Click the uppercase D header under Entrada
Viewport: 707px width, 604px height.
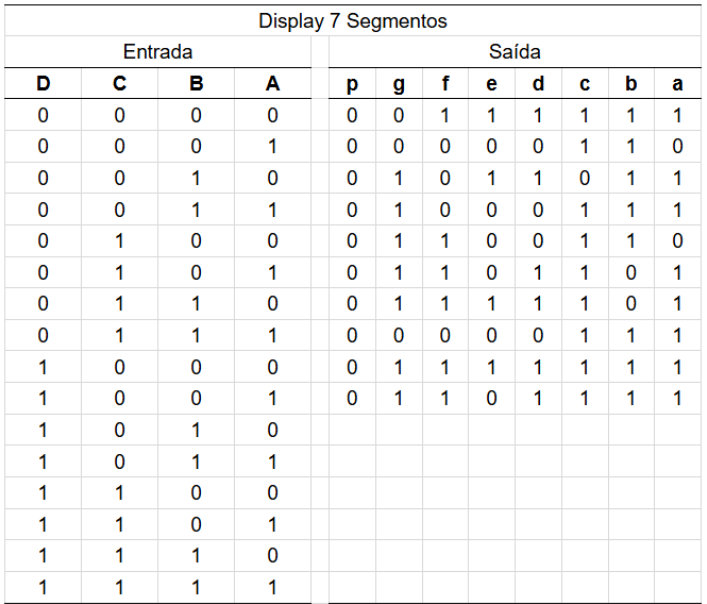click(43, 84)
